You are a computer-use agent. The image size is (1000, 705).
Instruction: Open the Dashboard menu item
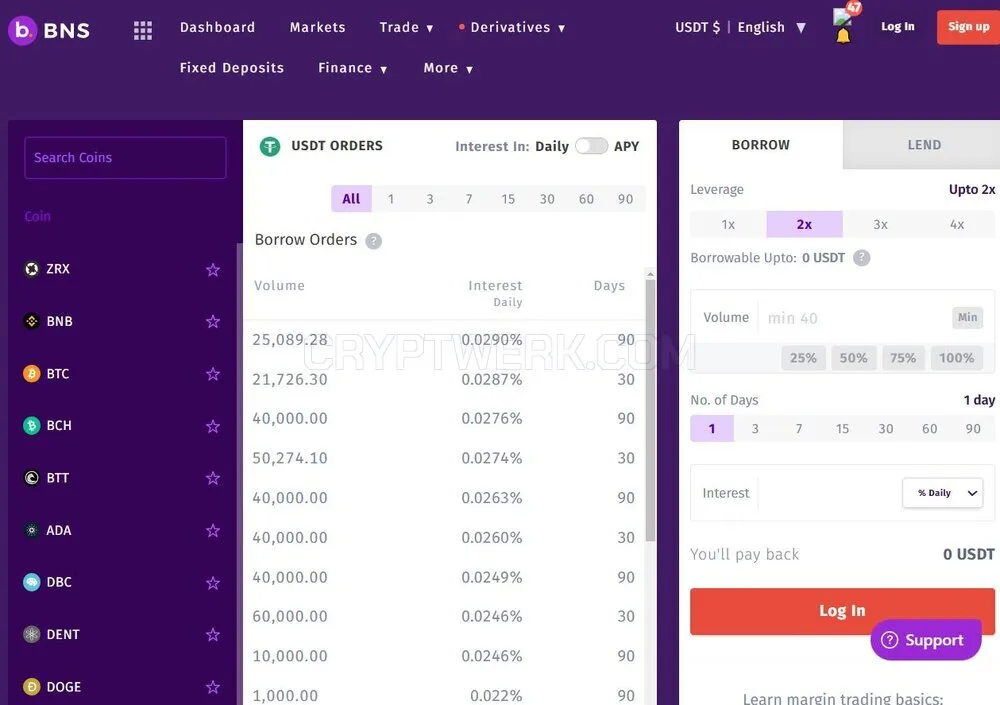coord(217,27)
